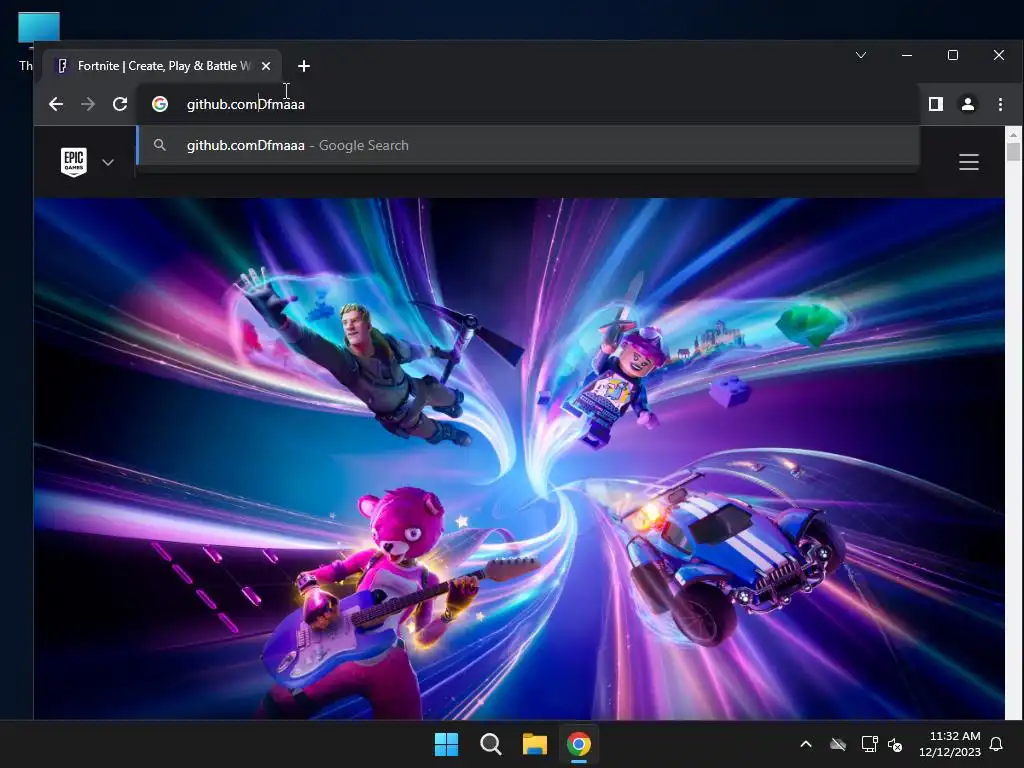The image size is (1024, 768).
Task: Switch to the Fortnite tab
Action: (162, 66)
